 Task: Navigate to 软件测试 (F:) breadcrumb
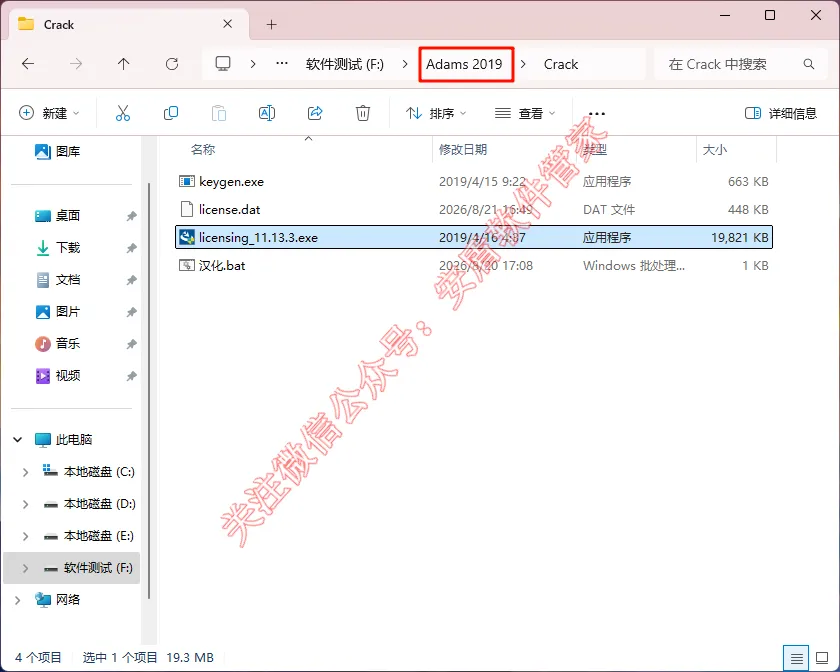[x=344, y=64]
